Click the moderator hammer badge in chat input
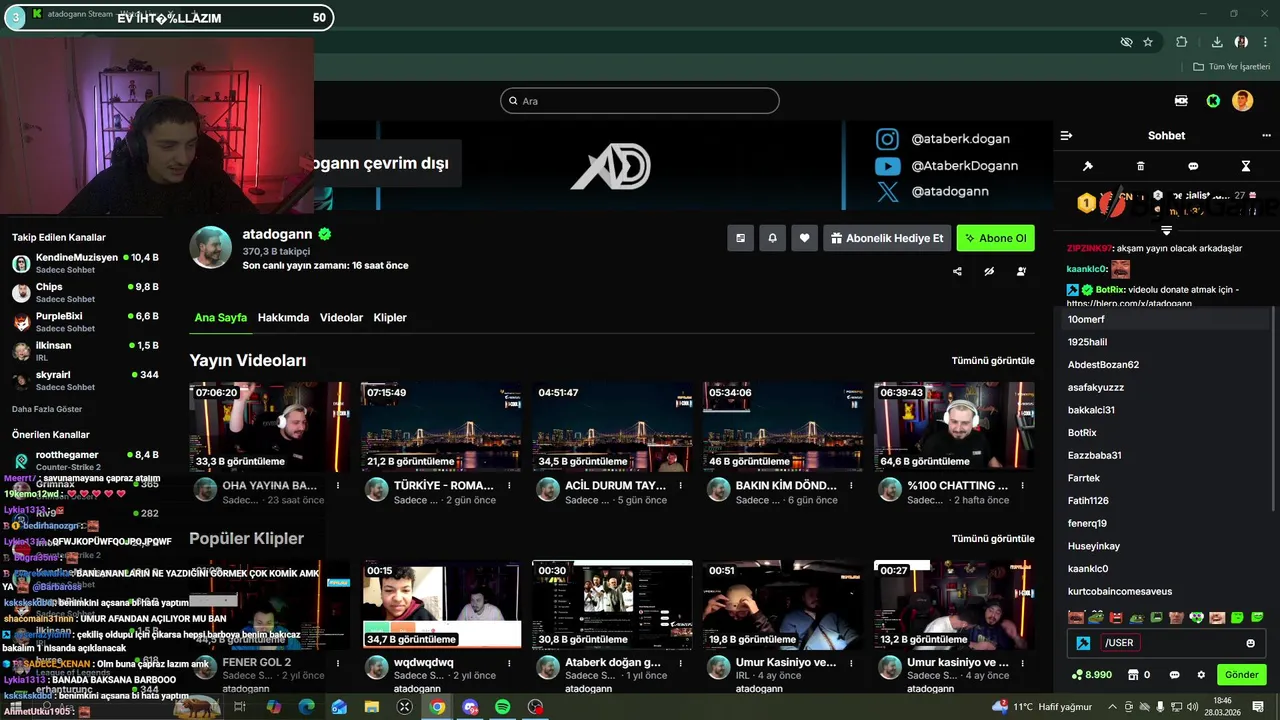Image resolution: width=1280 pixels, height=720 pixels. point(1083,643)
